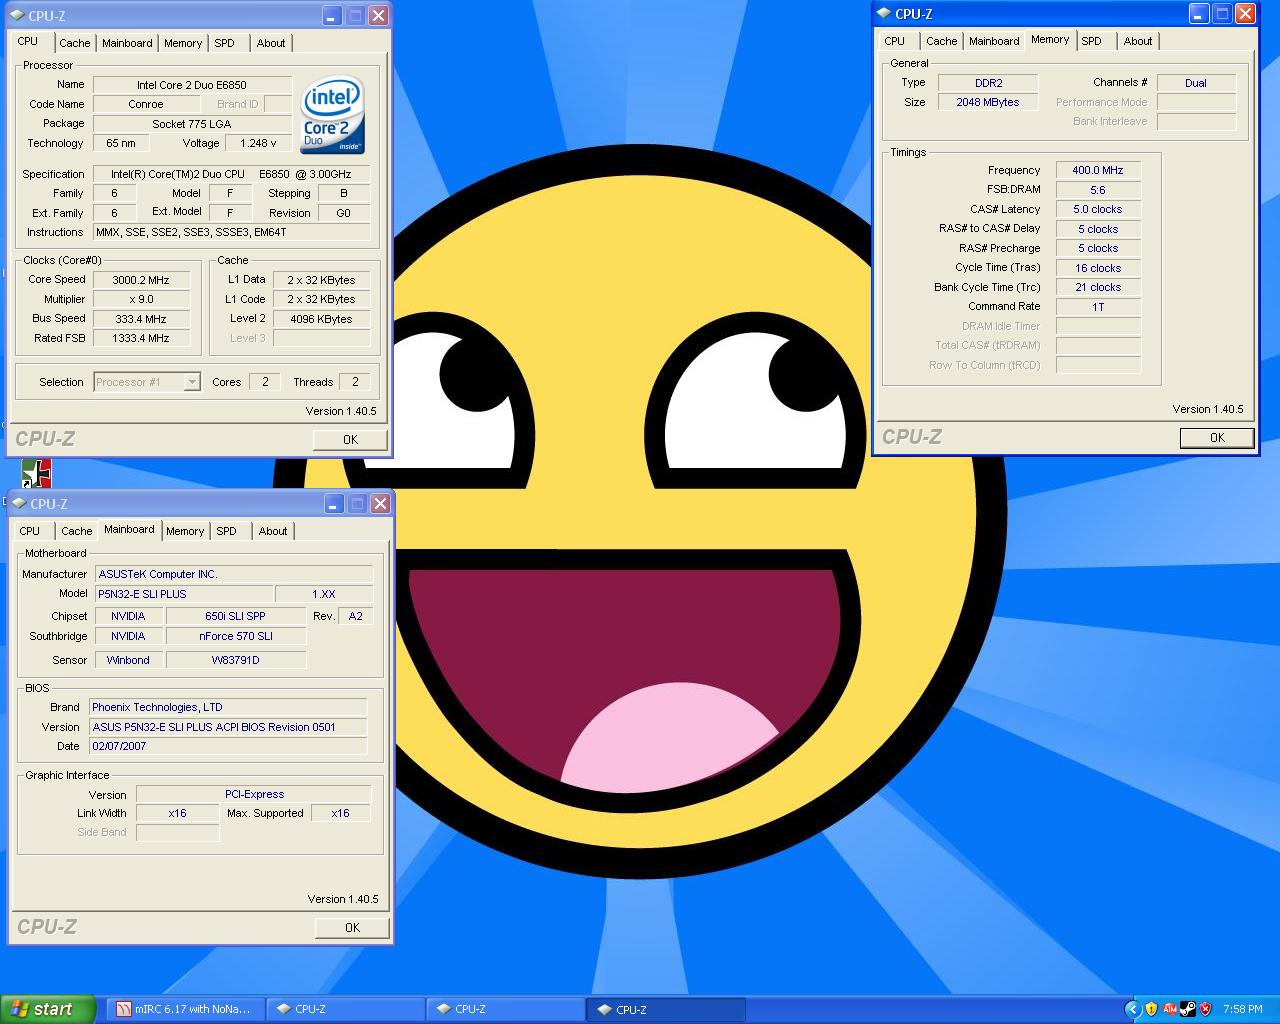Click the Core Speed value field
Viewport: 1280px width, 1024px height.
(141, 280)
